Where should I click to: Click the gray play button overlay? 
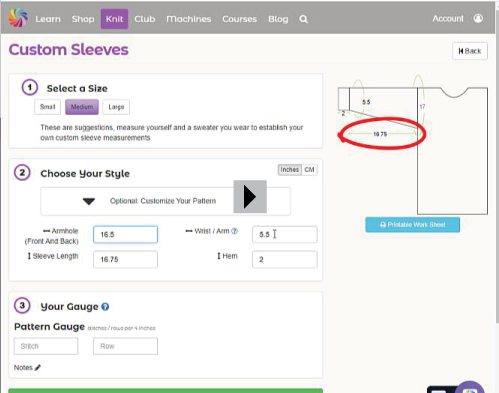[x=250, y=197]
